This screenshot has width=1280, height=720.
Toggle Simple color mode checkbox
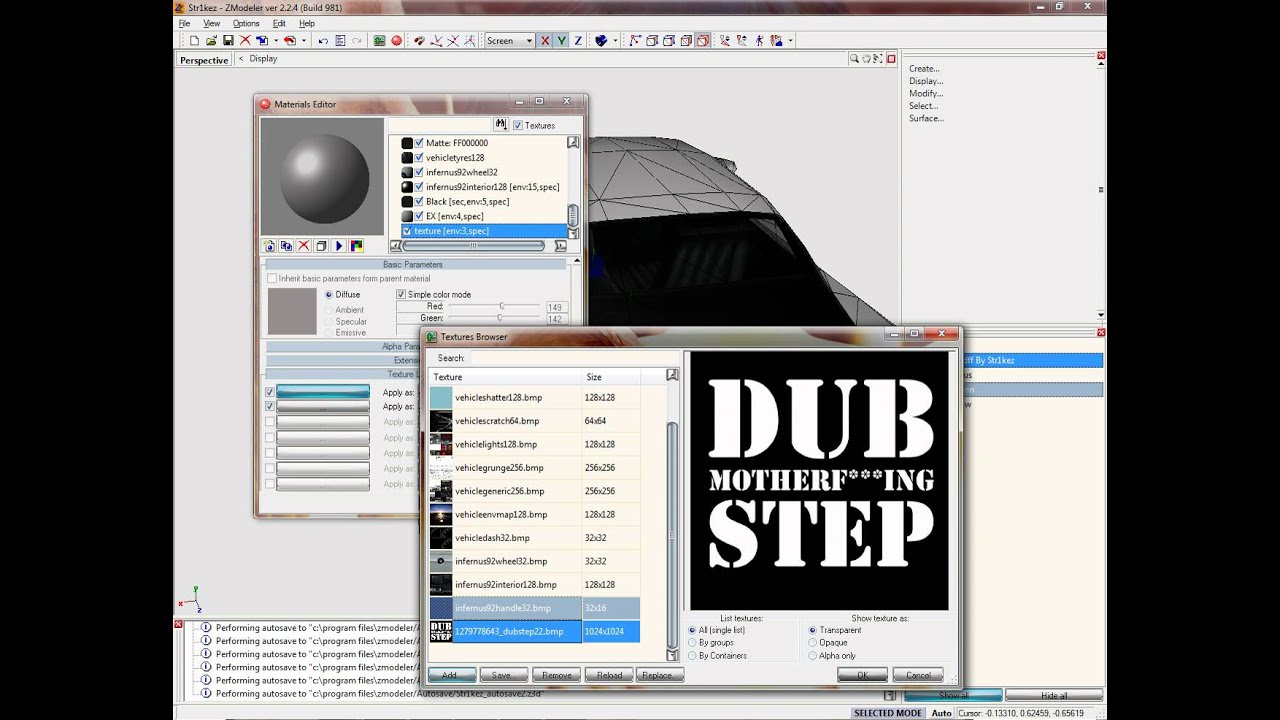coord(401,294)
